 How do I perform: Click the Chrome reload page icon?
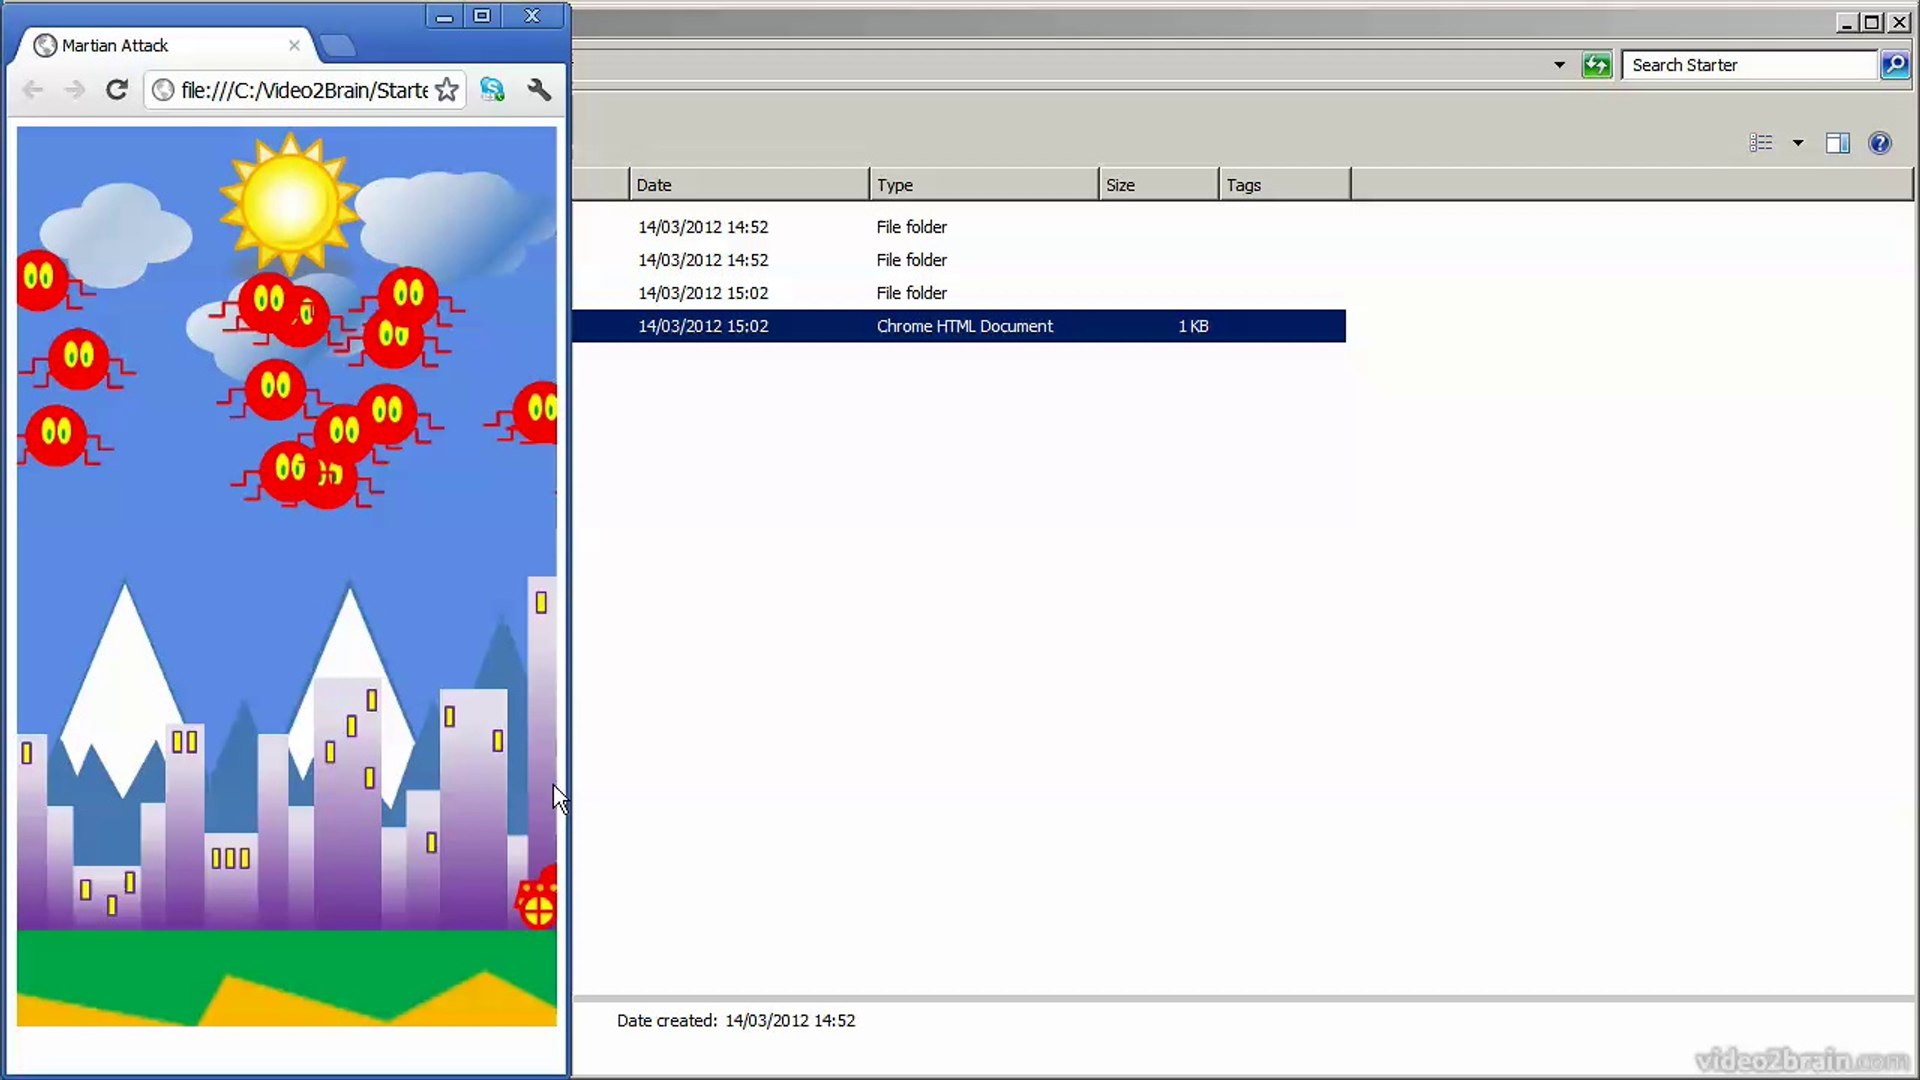point(117,90)
